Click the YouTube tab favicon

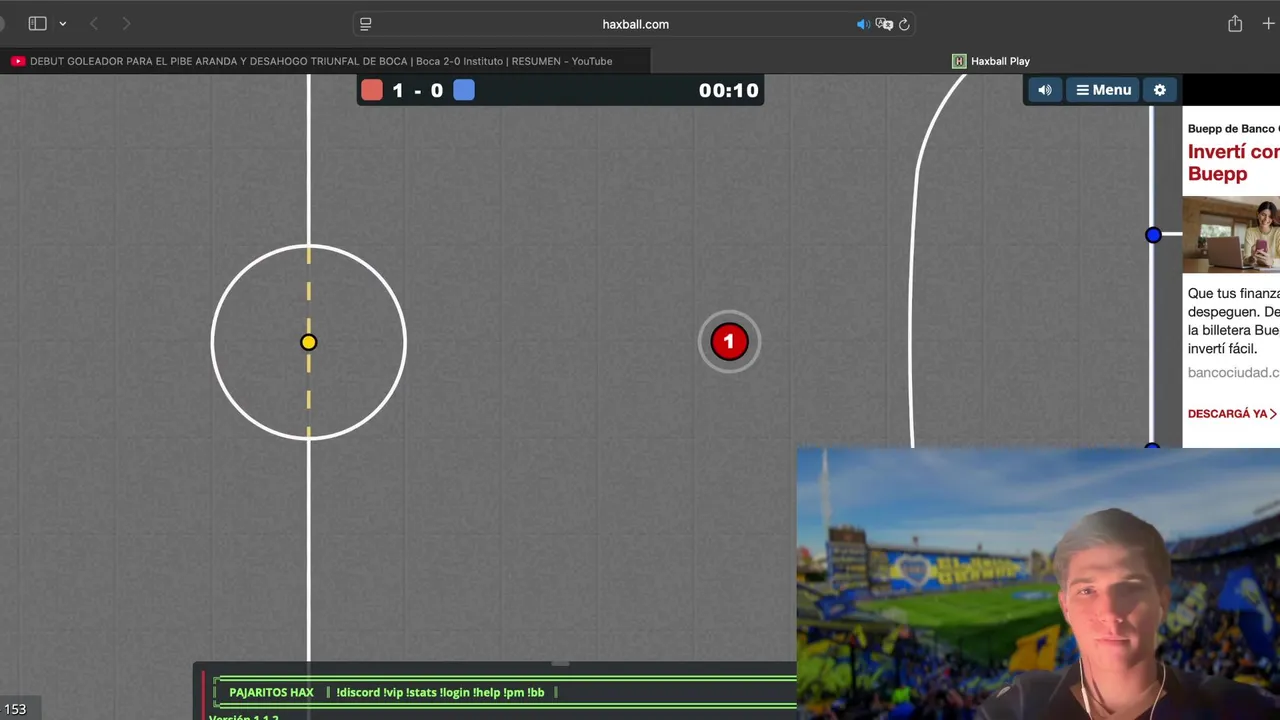18,61
